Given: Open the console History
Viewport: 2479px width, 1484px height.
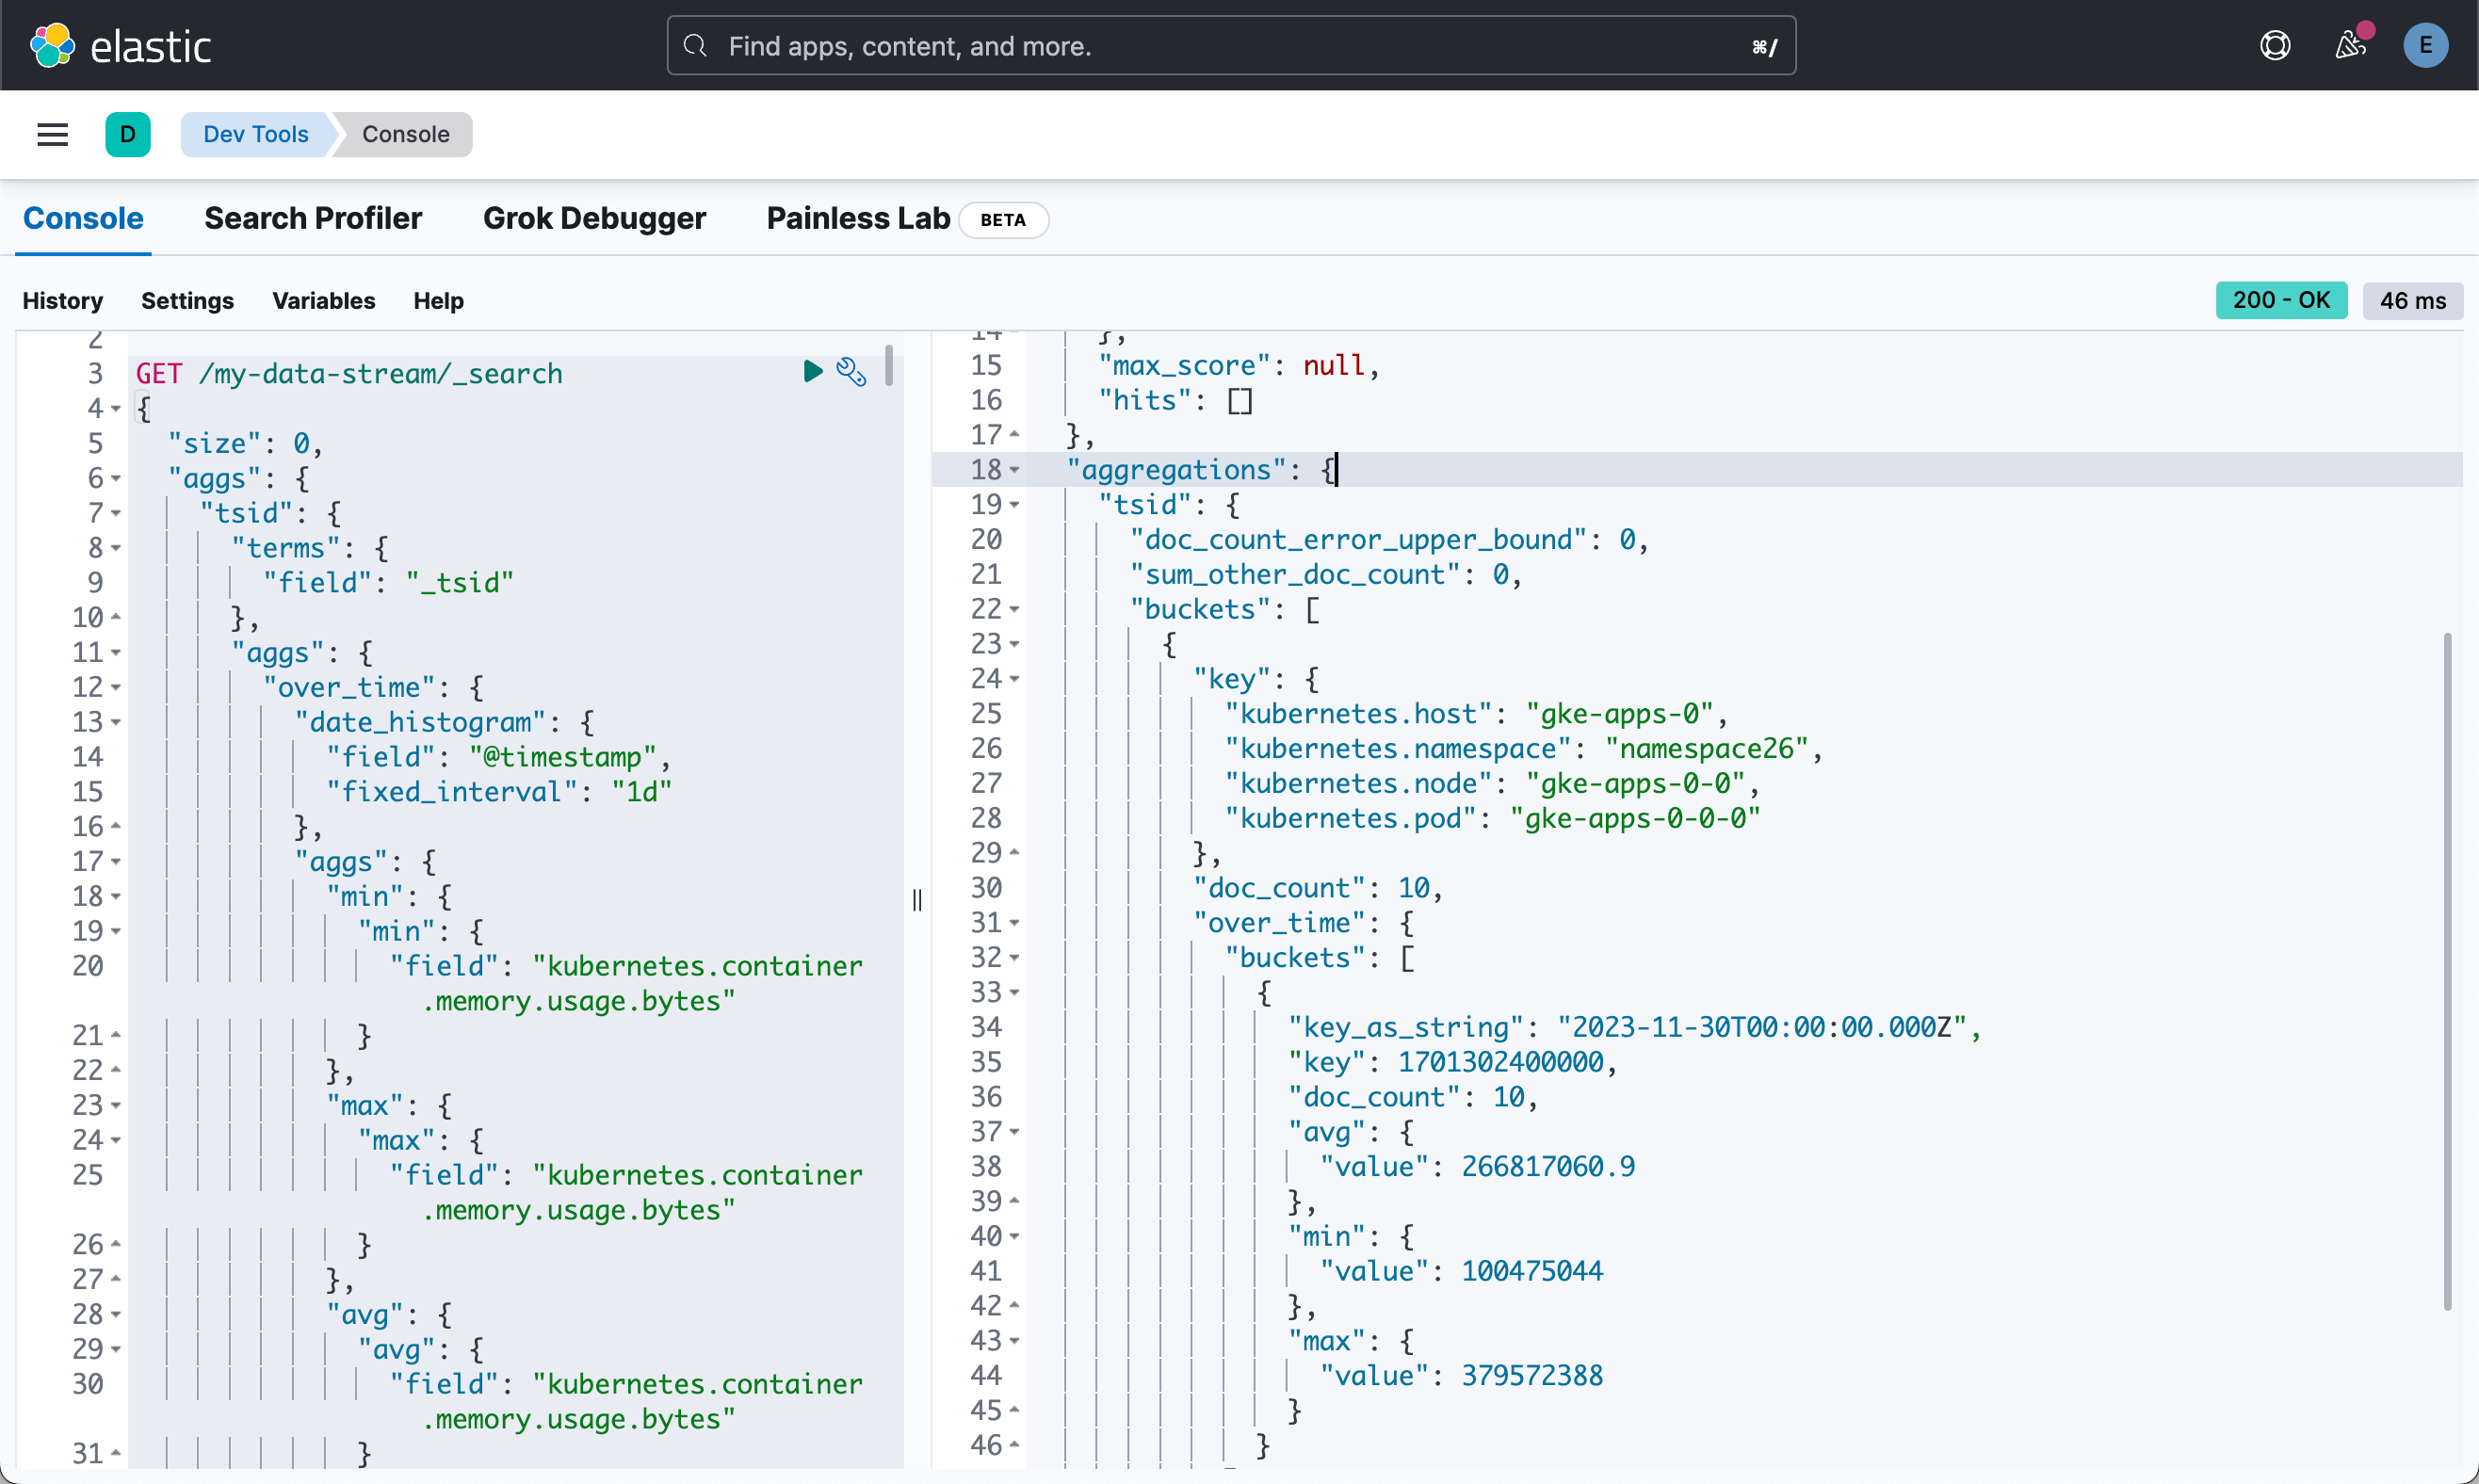Looking at the screenshot, I should [63, 300].
